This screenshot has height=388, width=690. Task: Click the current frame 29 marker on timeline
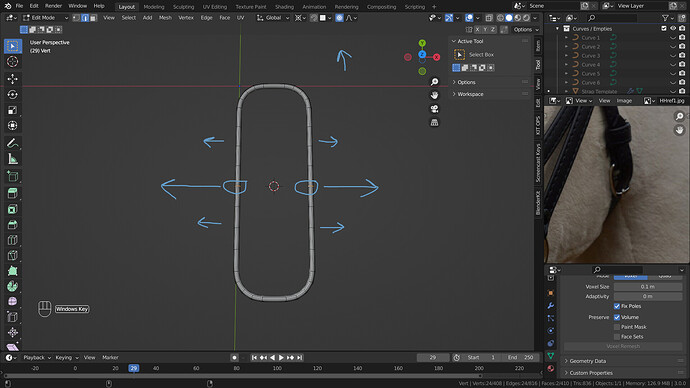pyautogui.click(x=134, y=368)
